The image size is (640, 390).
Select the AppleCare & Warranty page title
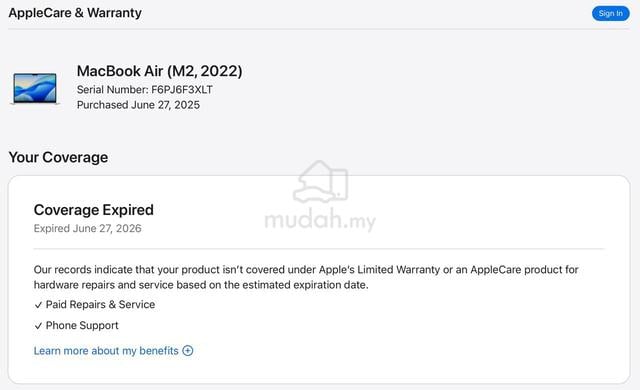click(x=75, y=13)
